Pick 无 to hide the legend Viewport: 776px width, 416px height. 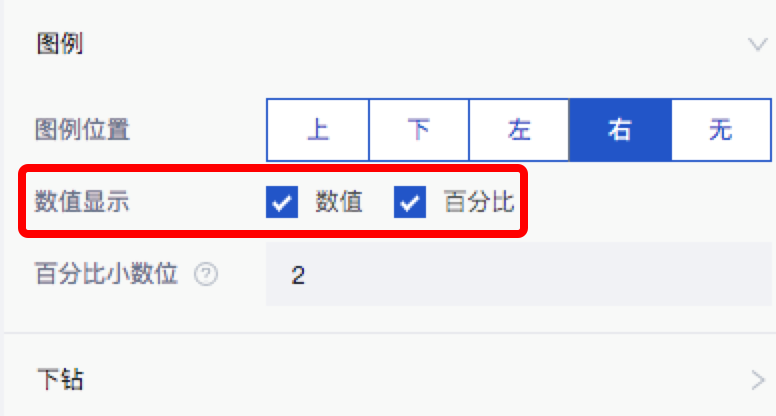click(x=721, y=130)
